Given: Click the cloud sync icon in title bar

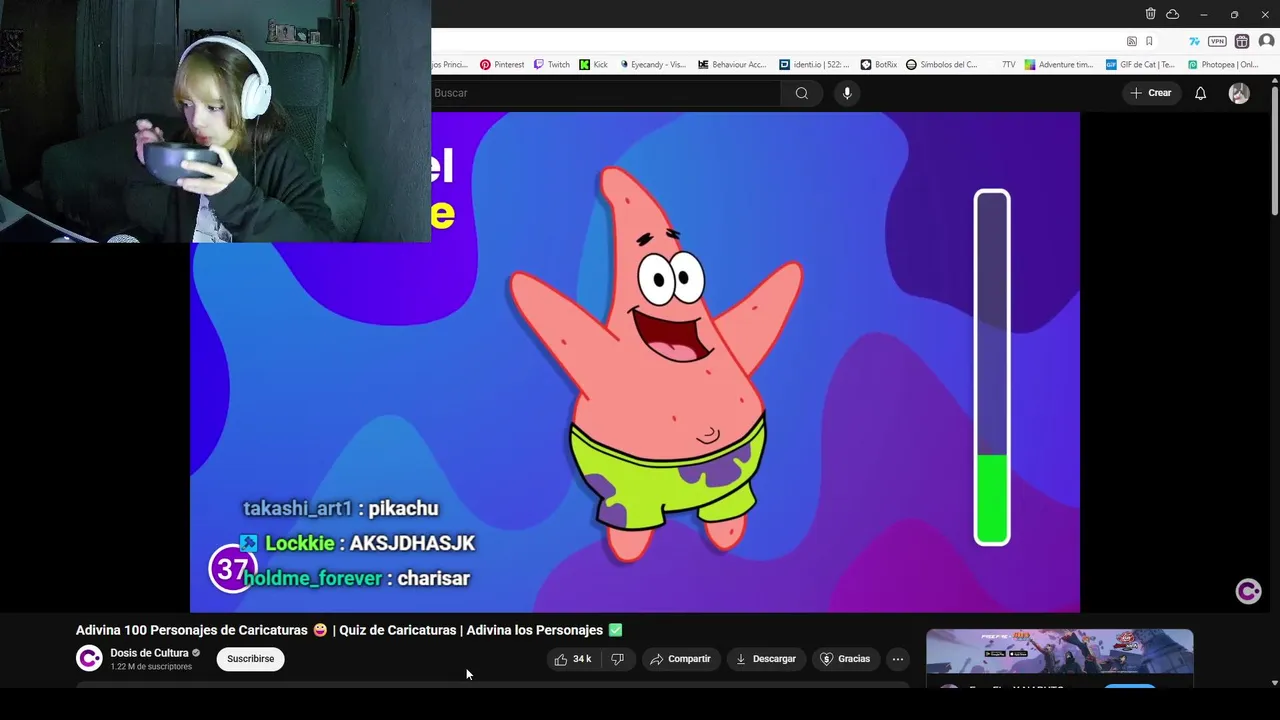Looking at the screenshot, I should pyautogui.click(x=1173, y=14).
